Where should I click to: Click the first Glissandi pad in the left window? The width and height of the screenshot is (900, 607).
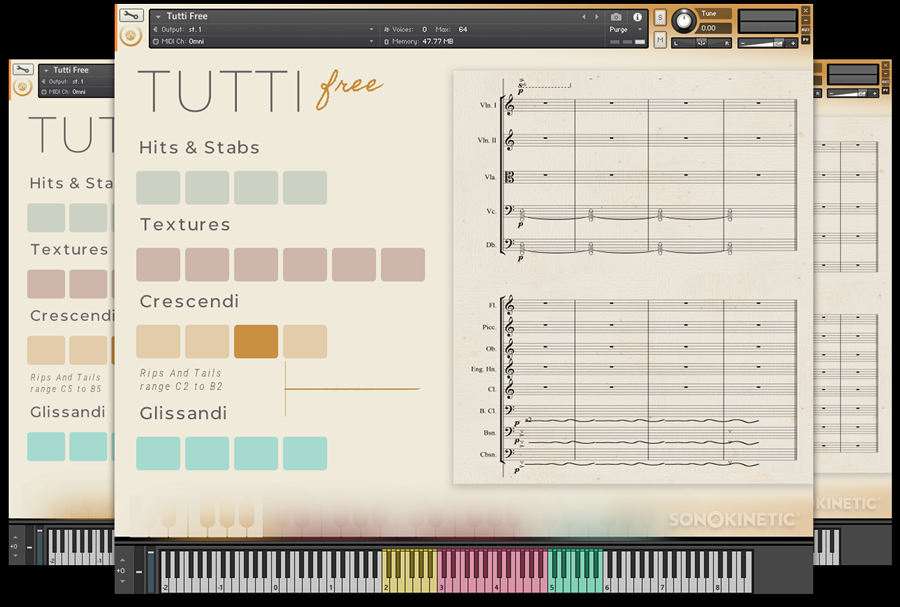(46, 447)
